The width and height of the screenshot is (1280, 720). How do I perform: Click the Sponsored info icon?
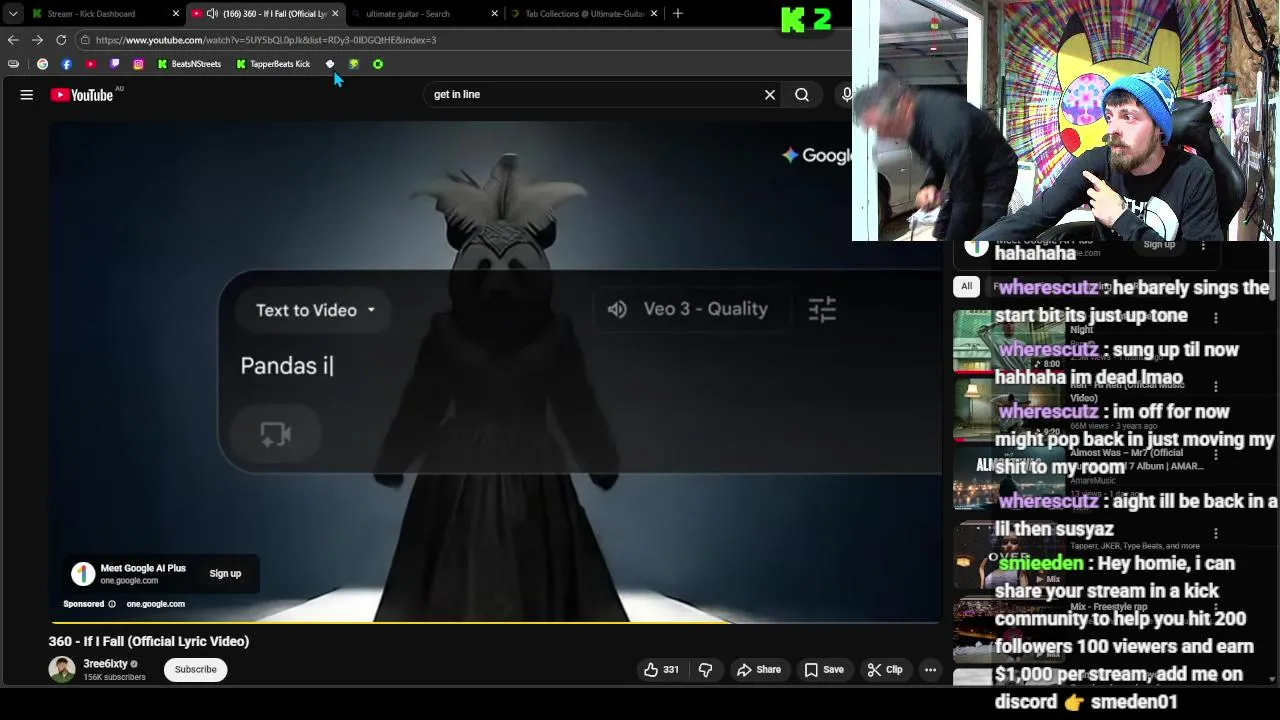click(112, 604)
